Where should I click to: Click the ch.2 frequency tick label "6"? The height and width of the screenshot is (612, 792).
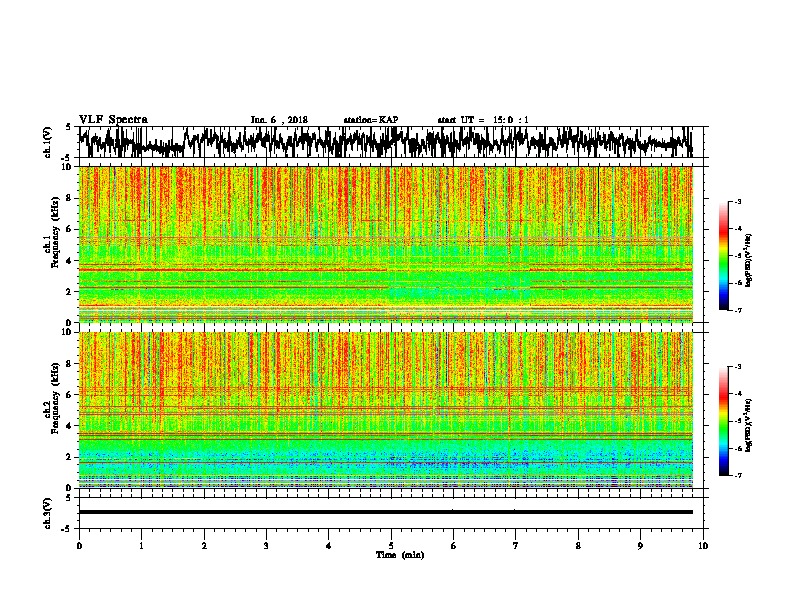(x=70, y=395)
